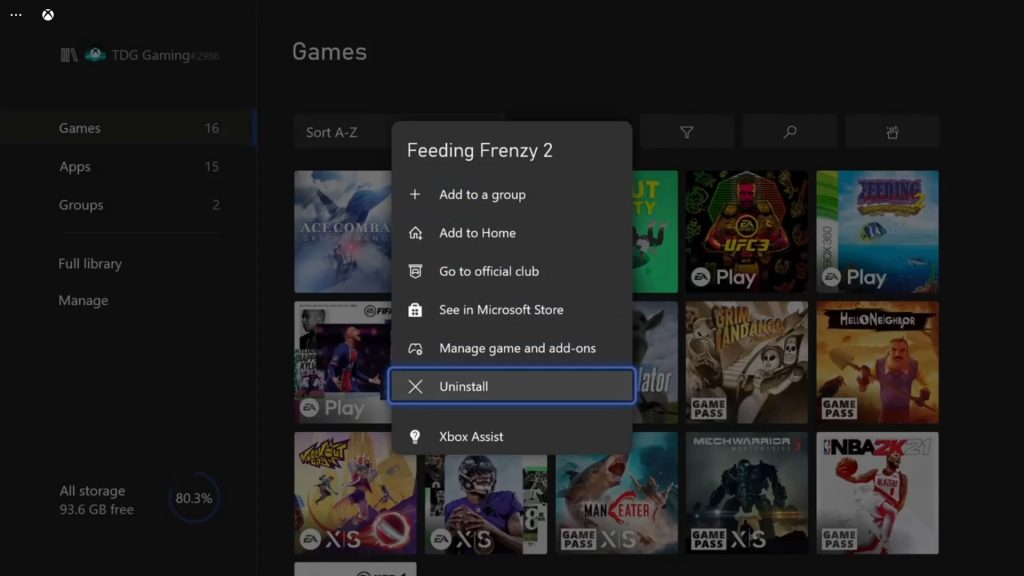
Task: Open the Manage section
Action: [84, 300]
